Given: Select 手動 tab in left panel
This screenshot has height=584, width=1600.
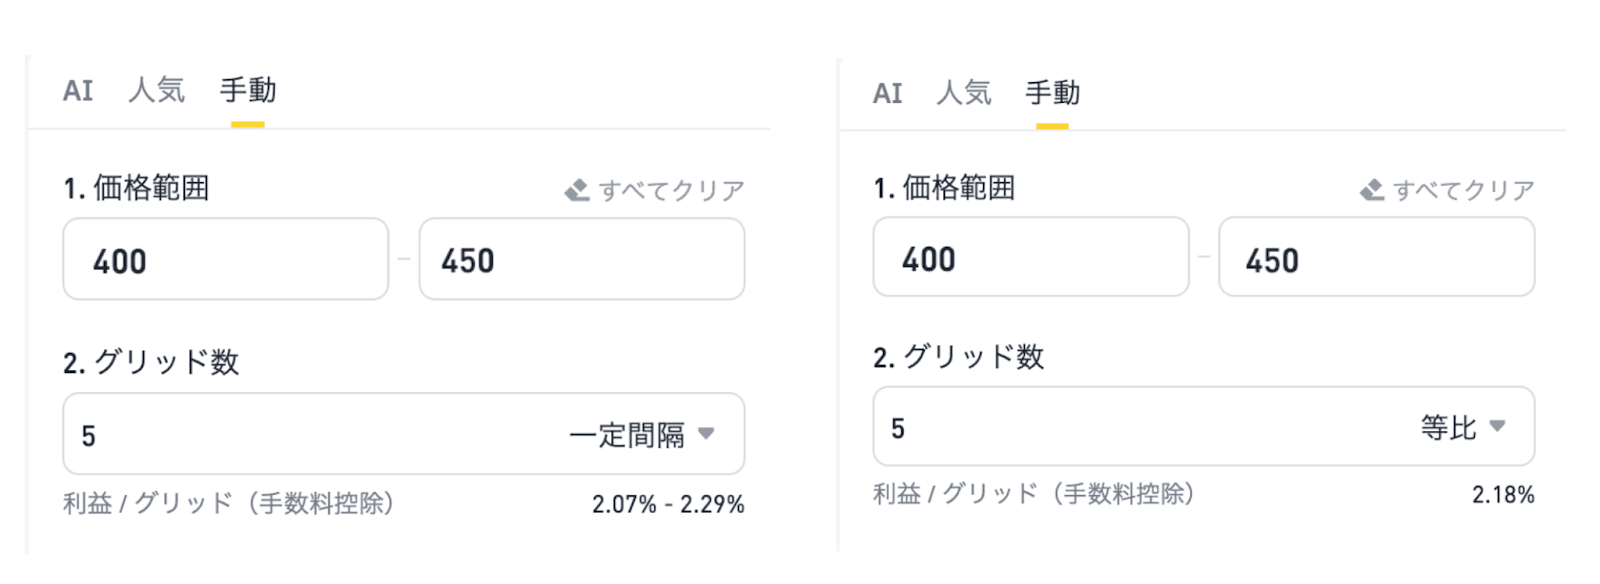Looking at the screenshot, I should point(247,91).
